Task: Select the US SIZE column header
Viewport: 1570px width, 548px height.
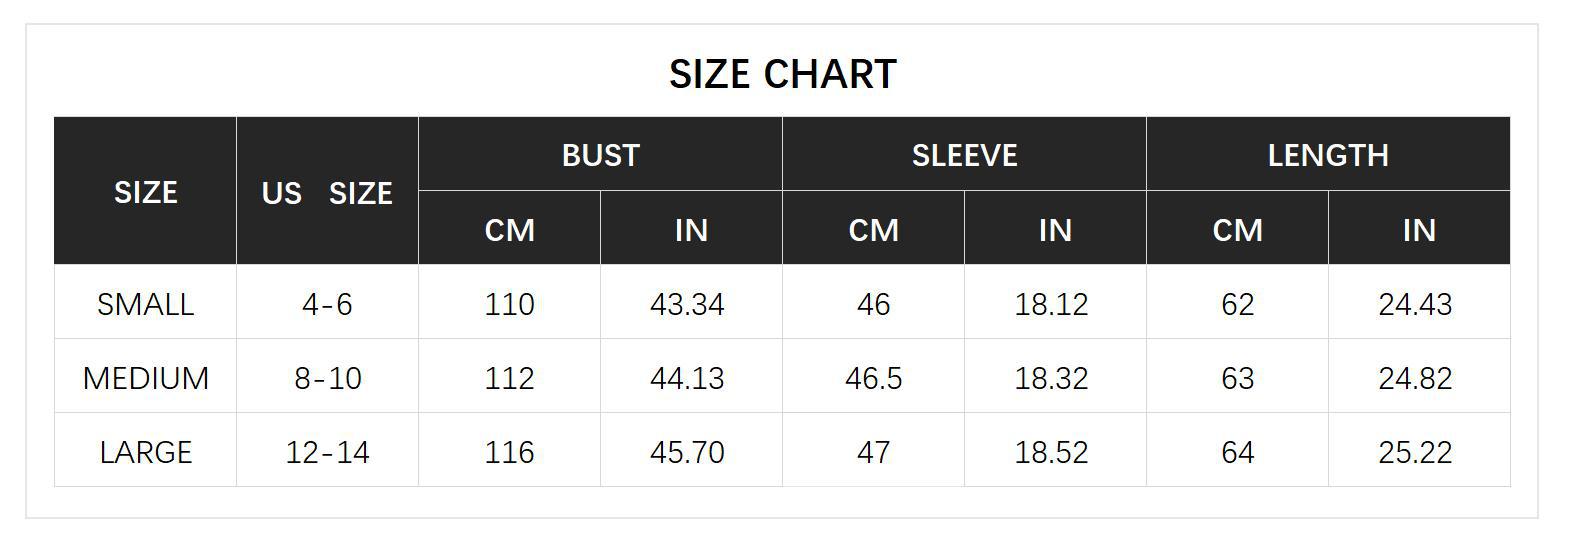Action: (x=327, y=192)
